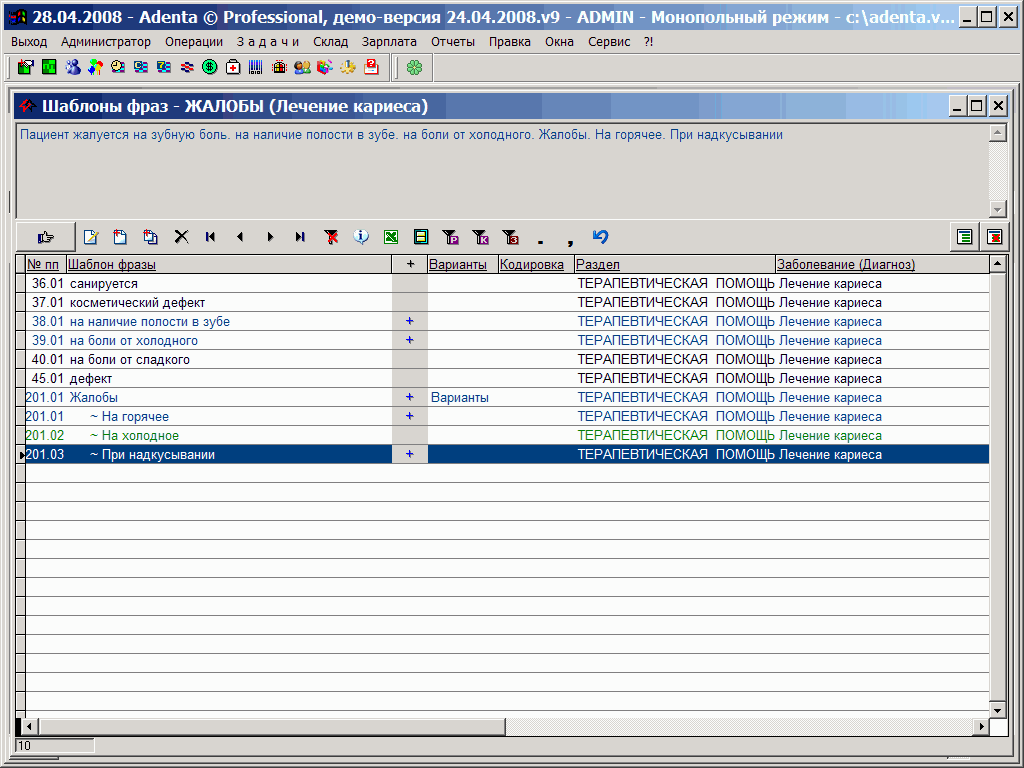Click the pointing hand select button

(x=45, y=237)
